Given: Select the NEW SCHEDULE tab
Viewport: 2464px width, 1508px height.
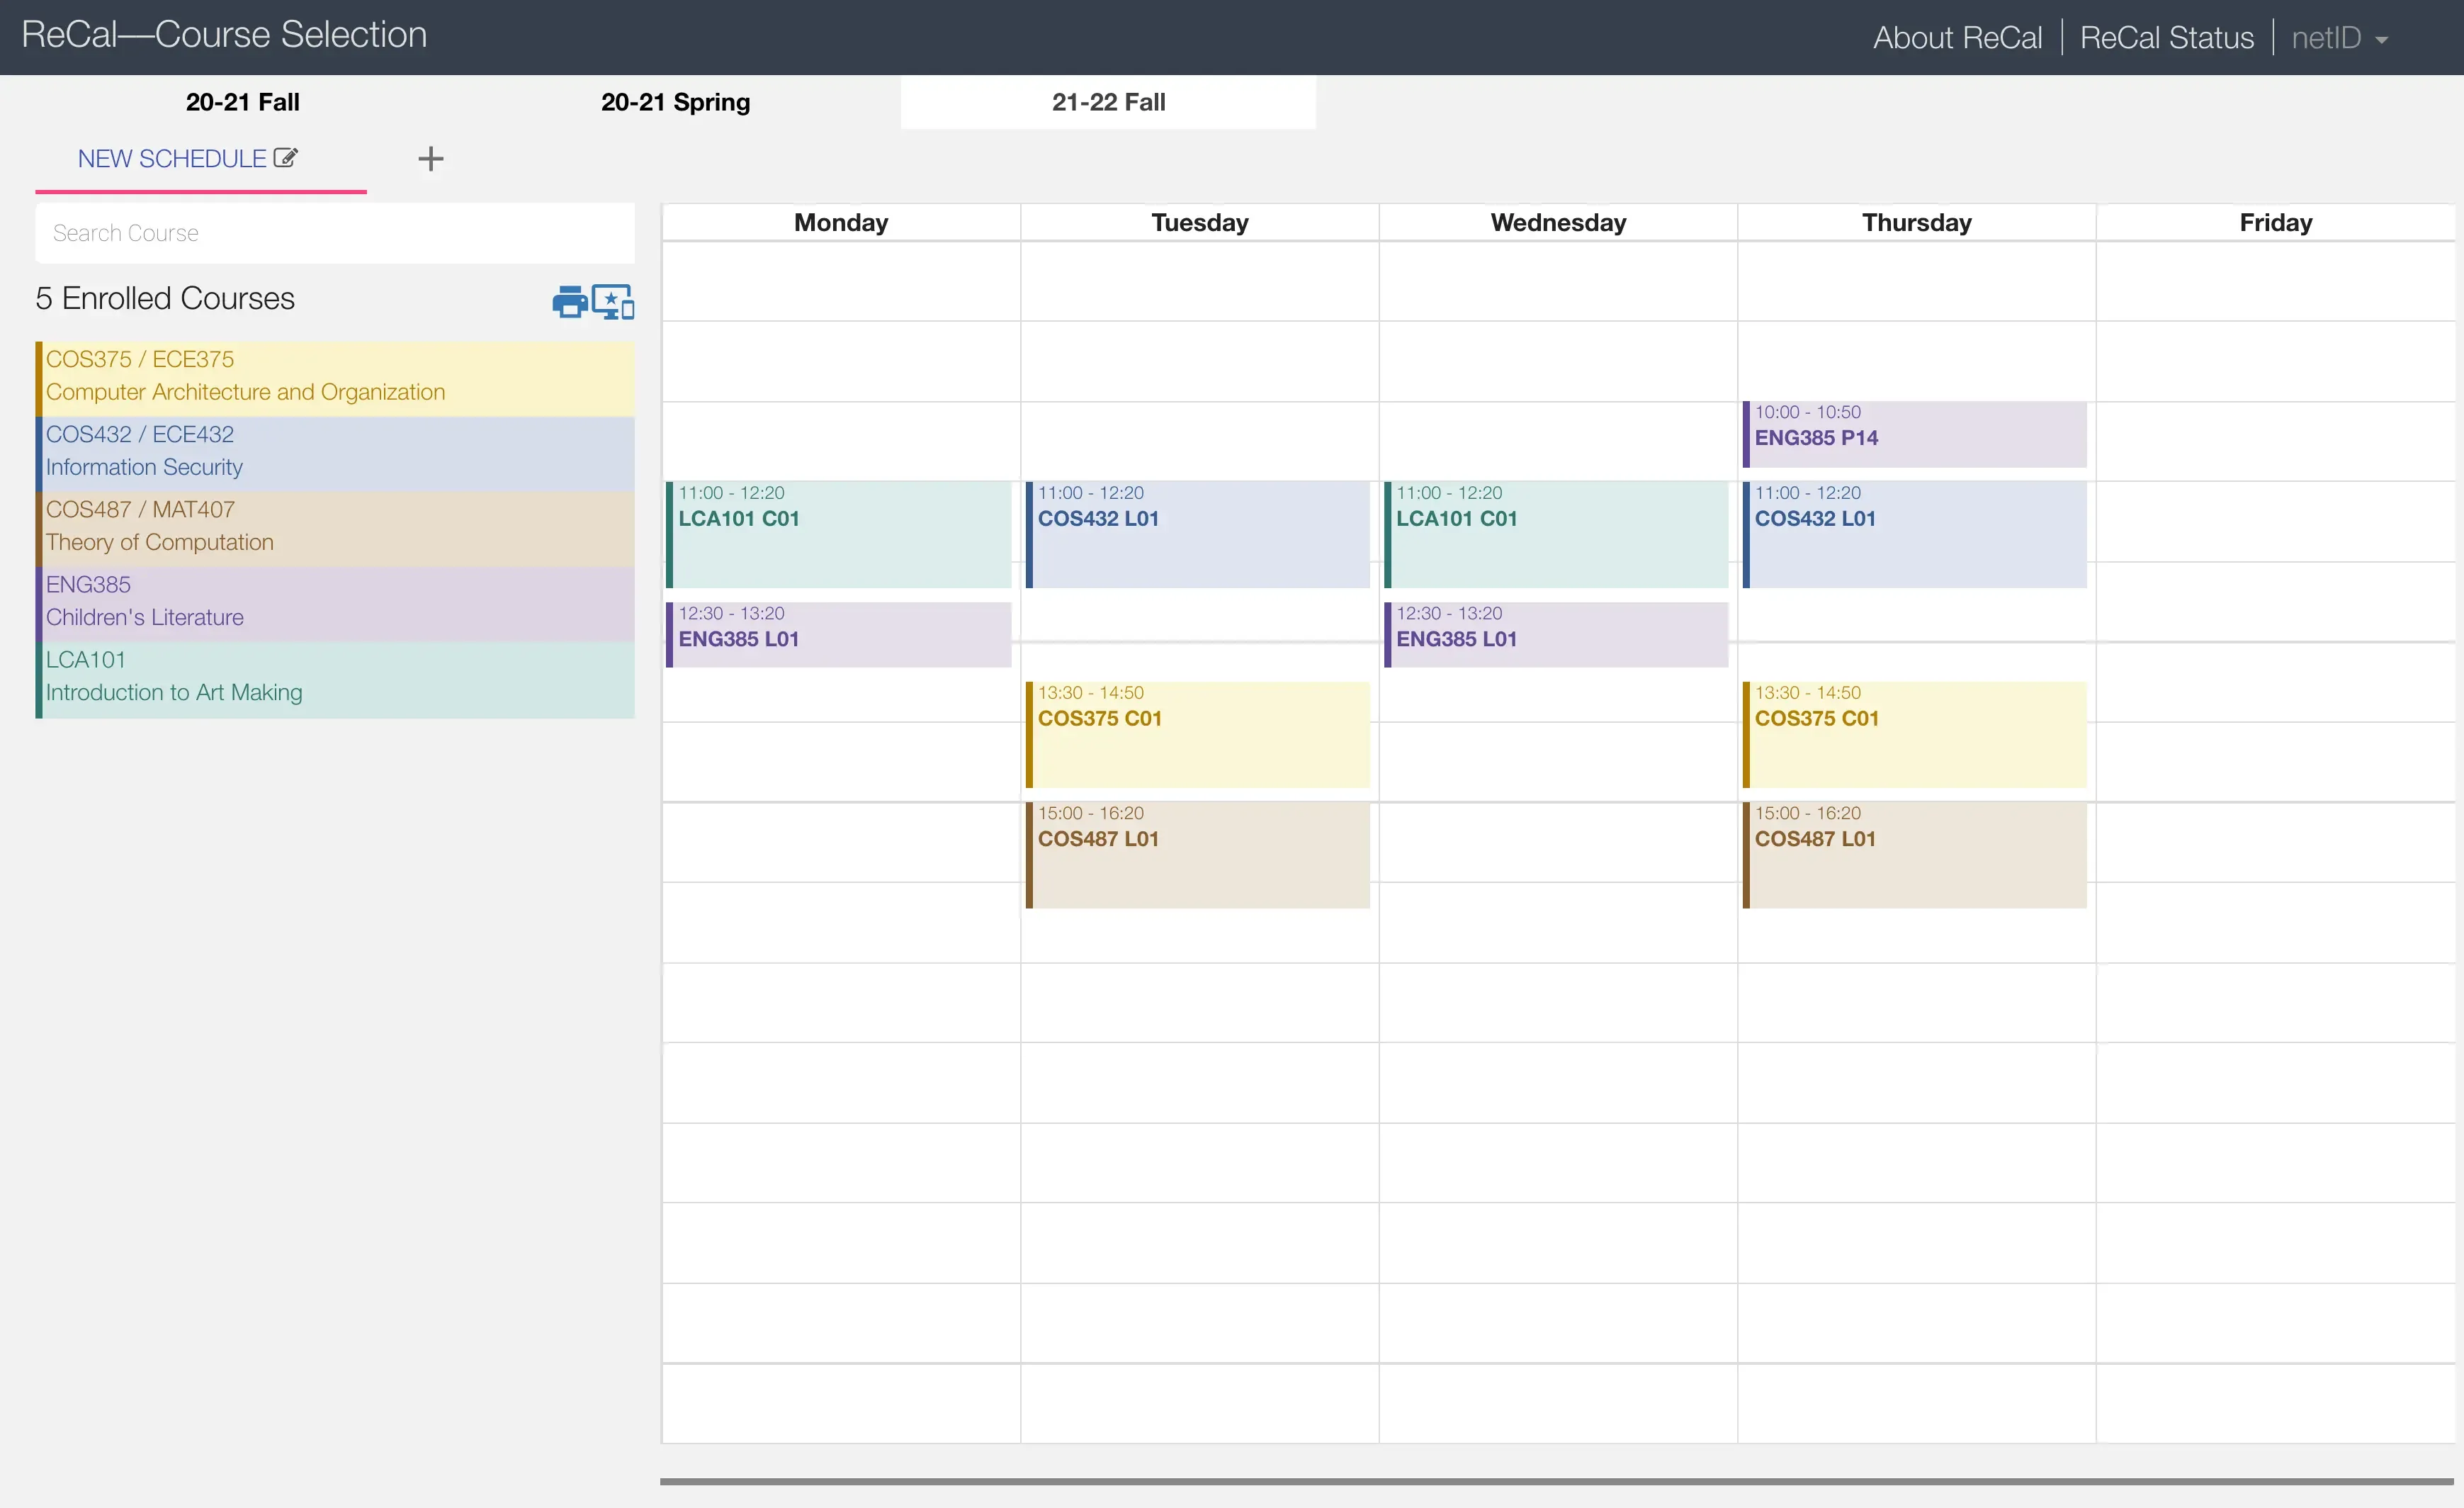Looking at the screenshot, I should click(x=170, y=158).
